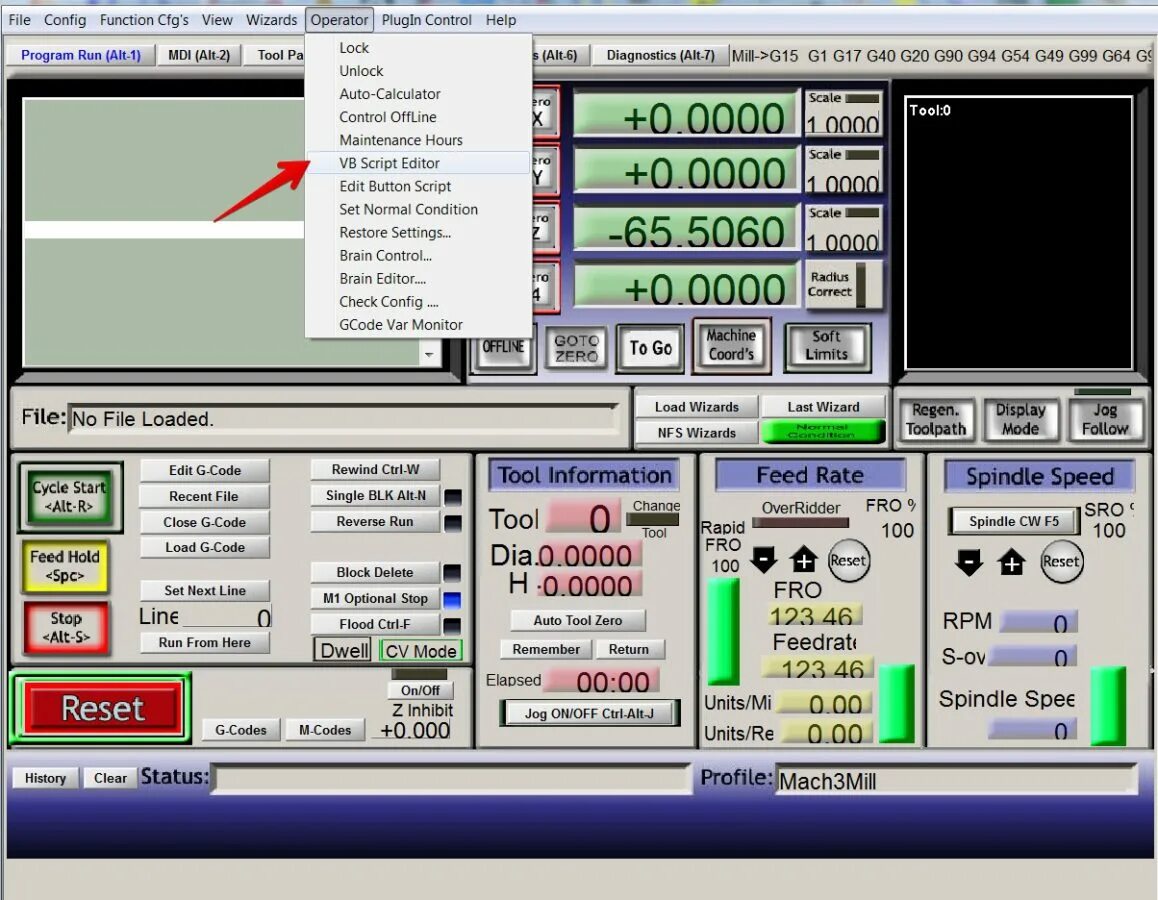Click the green Cycle Start button

pyautogui.click(x=69, y=496)
